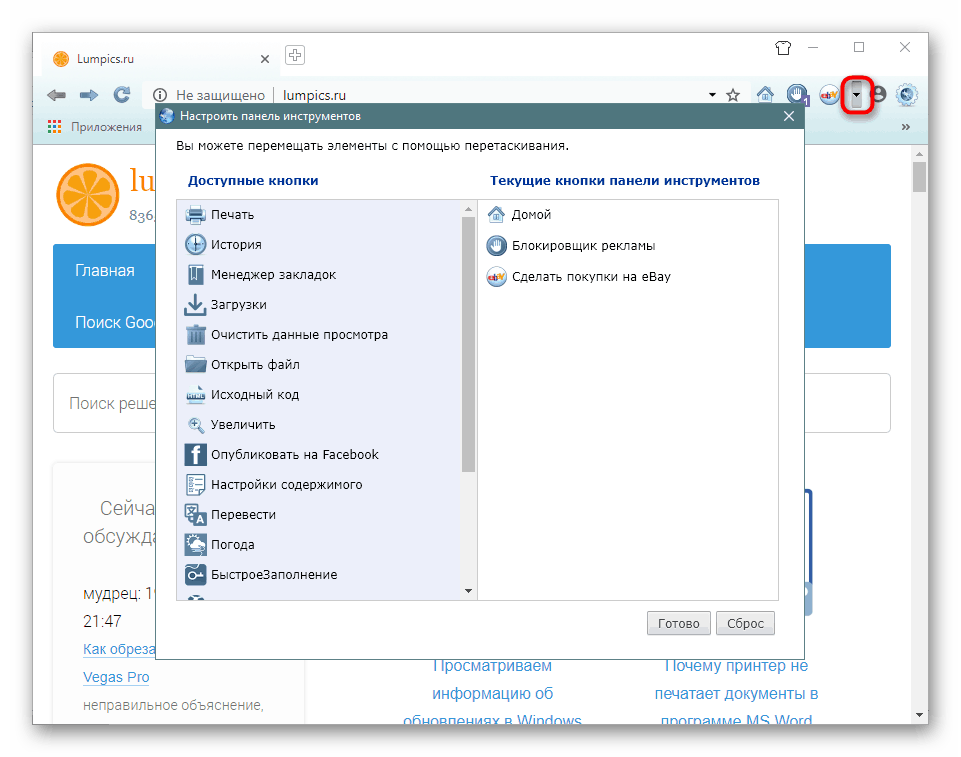Click the Сброс reset button
The width and height of the screenshot is (961, 757).
pos(745,623)
